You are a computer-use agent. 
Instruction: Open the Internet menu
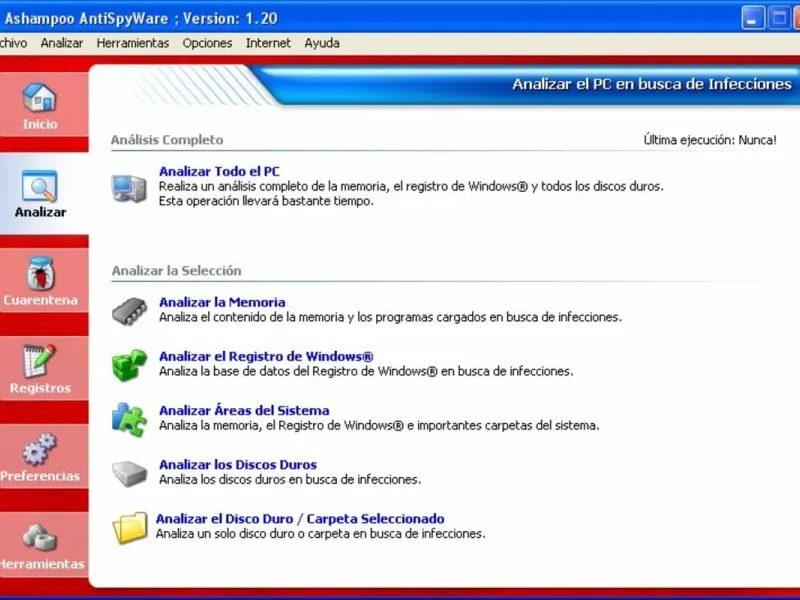(x=268, y=43)
